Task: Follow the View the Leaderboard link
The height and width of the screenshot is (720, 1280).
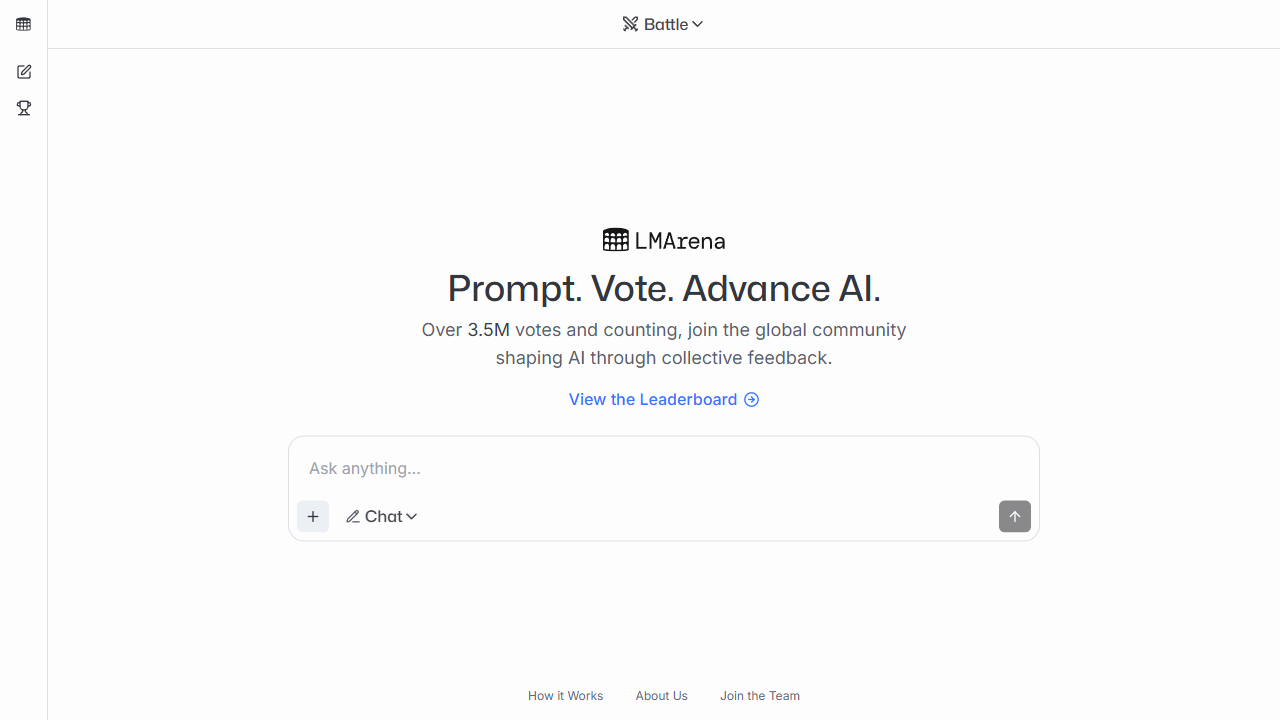Action: click(652, 400)
